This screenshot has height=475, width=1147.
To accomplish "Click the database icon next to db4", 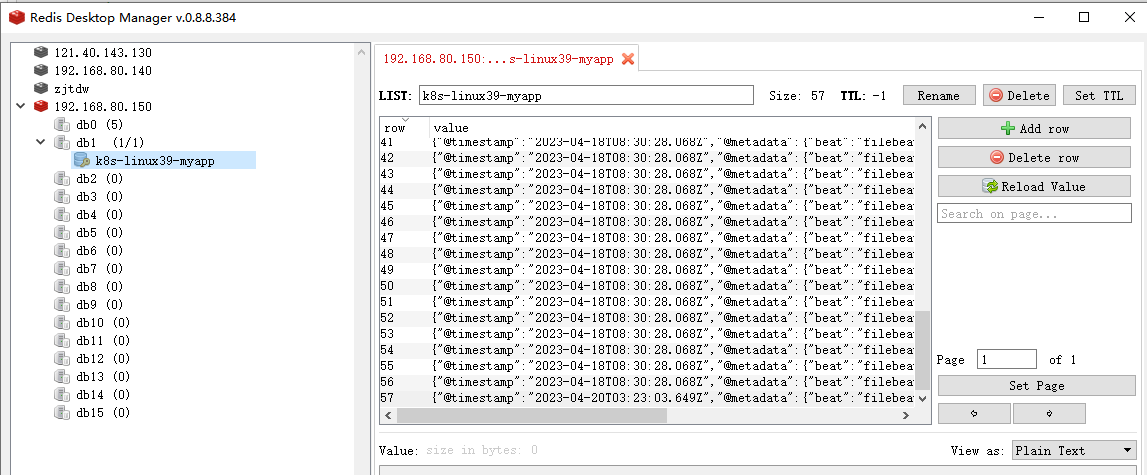I will pyautogui.click(x=61, y=214).
